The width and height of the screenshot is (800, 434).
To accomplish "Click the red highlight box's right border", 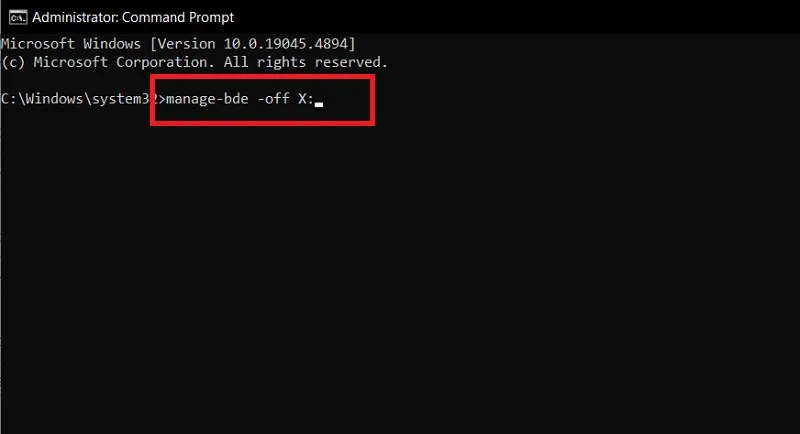I will point(372,100).
